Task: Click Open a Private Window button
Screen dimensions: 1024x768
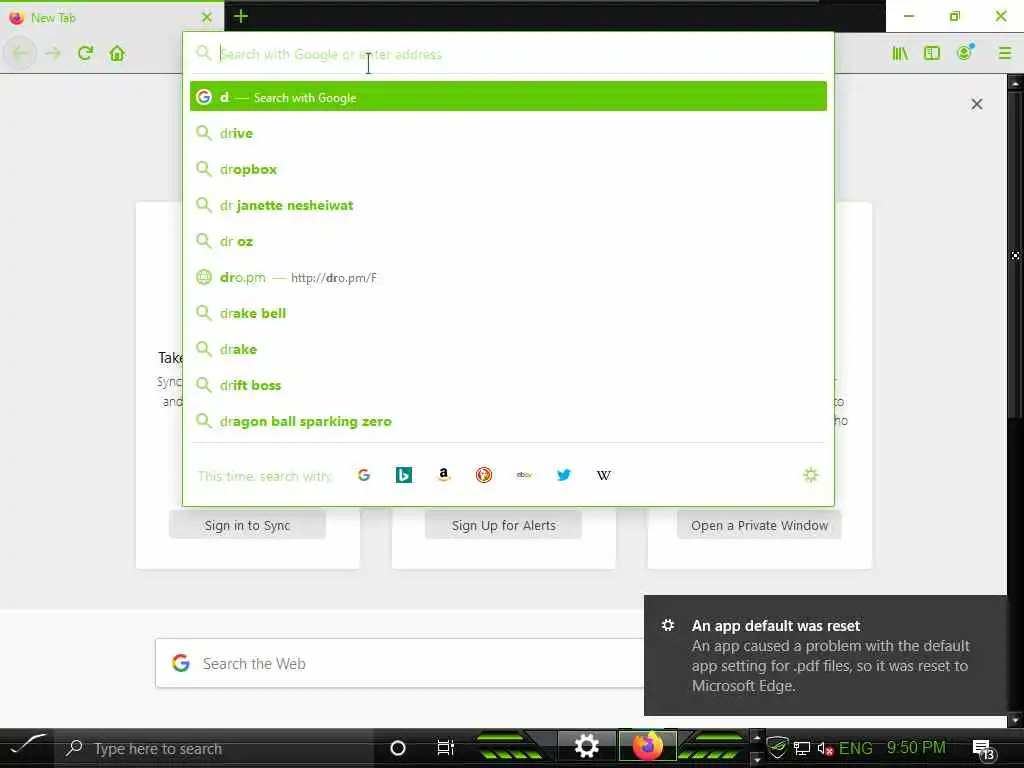Action: click(759, 525)
